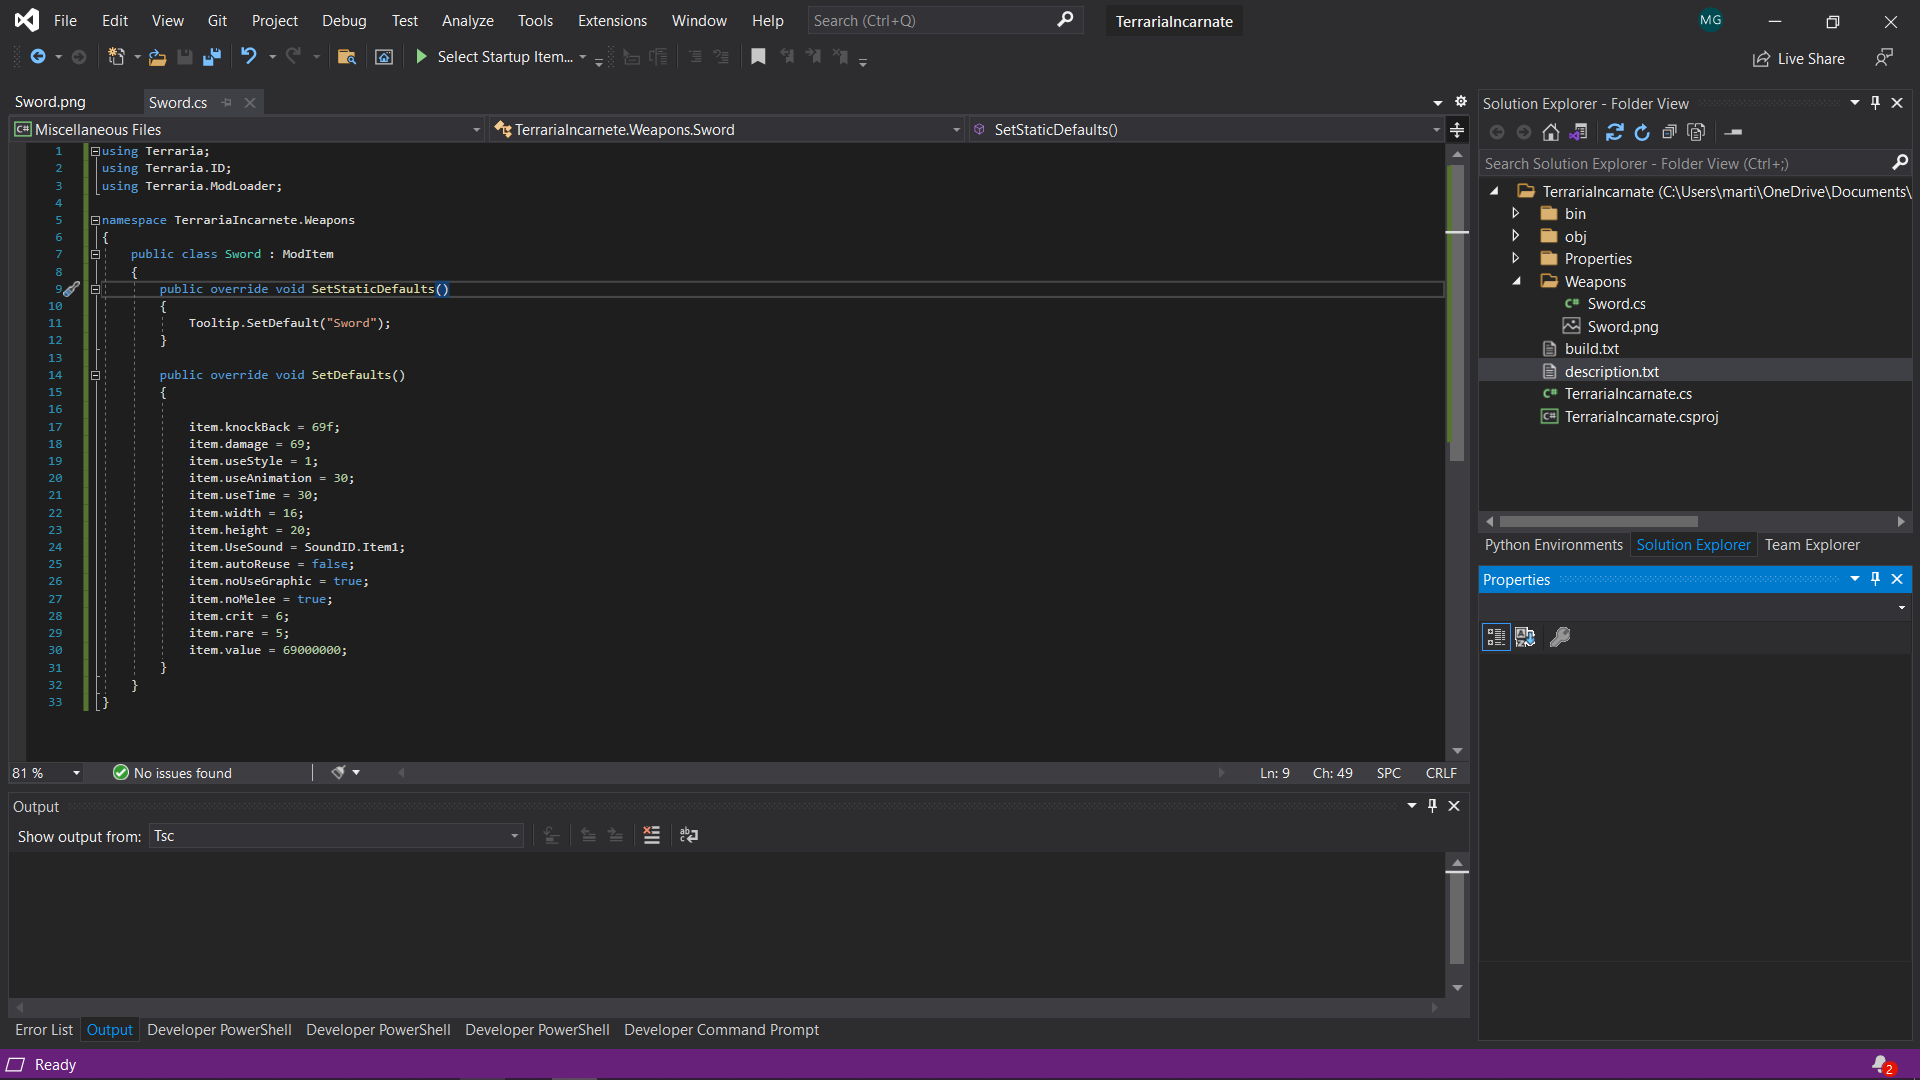Toggle Categorized view in Properties panel

click(x=1496, y=637)
